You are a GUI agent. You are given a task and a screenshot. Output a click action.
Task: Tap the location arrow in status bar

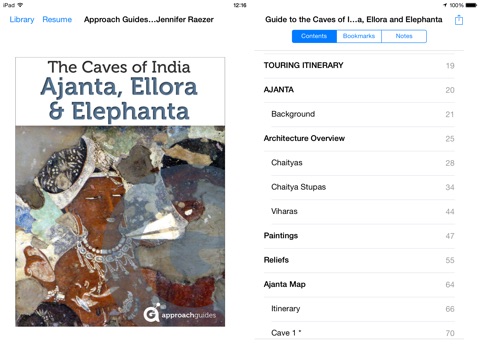(445, 5)
